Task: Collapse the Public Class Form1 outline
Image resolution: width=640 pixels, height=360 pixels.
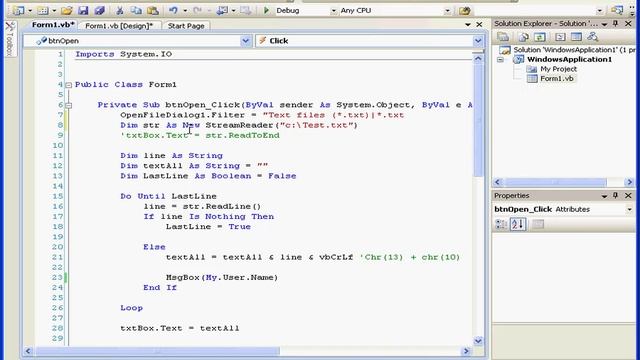Action: (69, 85)
